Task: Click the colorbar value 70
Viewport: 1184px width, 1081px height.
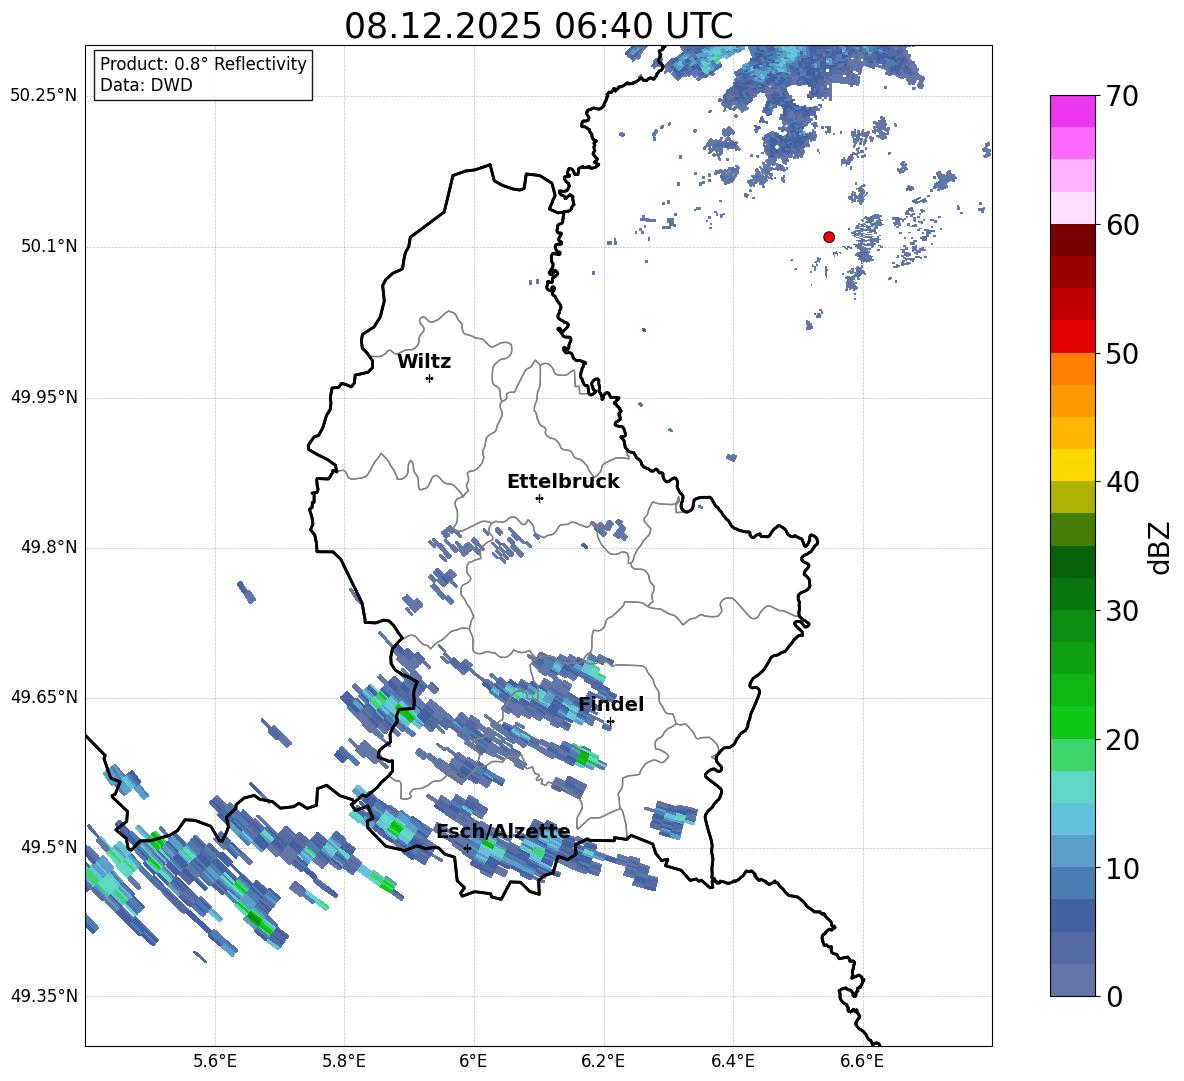Action: pyautogui.click(x=1122, y=96)
